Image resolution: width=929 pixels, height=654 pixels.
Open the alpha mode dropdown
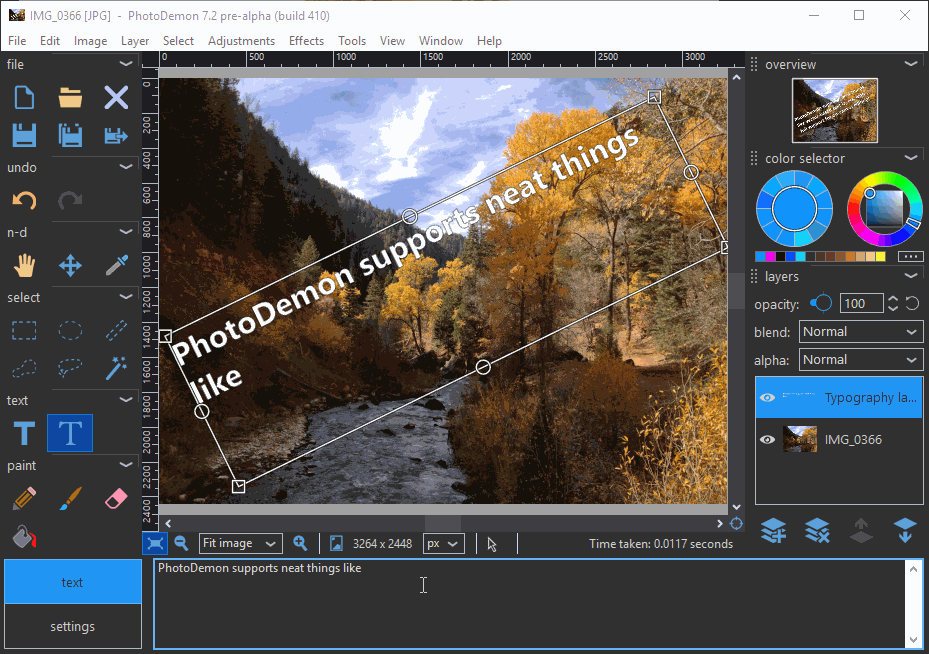coord(861,360)
